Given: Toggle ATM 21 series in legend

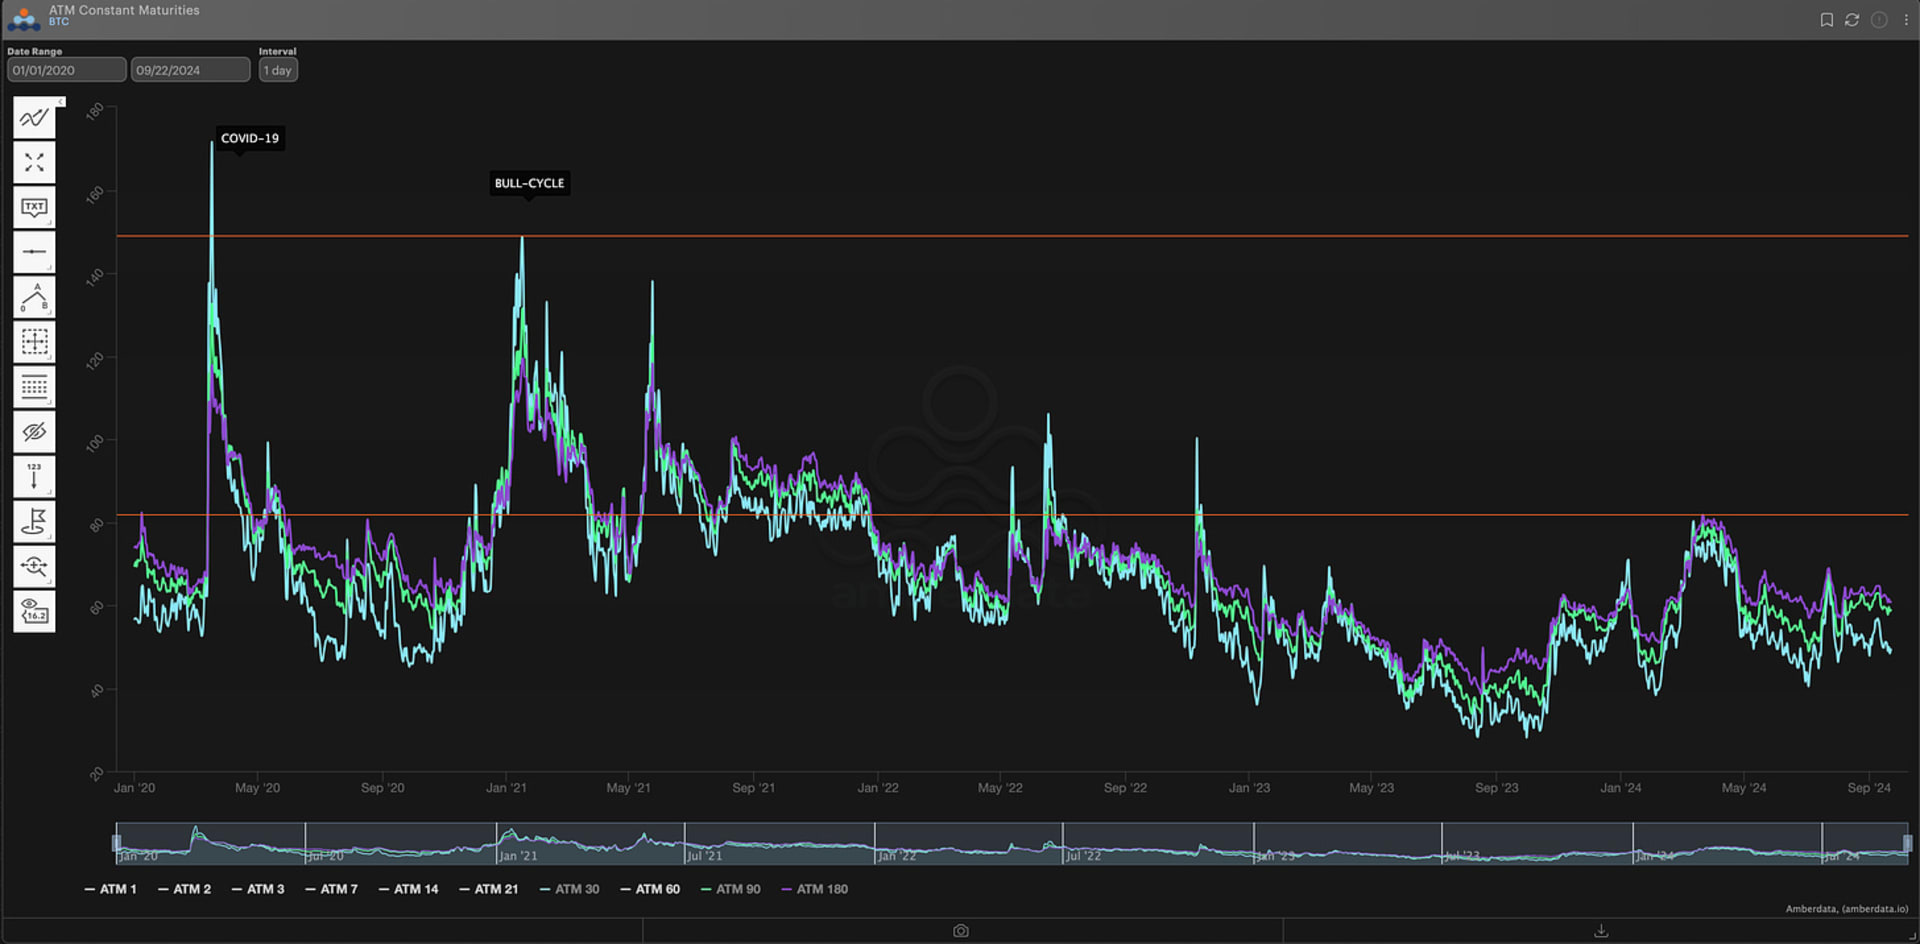Looking at the screenshot, I should click(489, 889).
